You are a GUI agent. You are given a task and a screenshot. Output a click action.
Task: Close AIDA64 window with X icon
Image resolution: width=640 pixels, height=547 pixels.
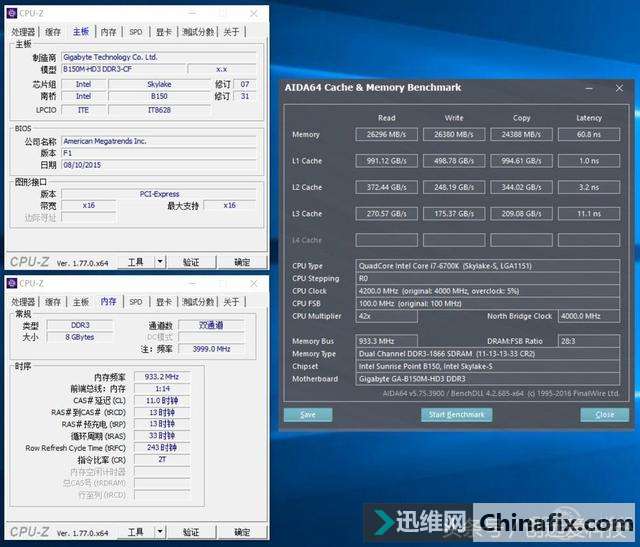(x=619, y=88)
